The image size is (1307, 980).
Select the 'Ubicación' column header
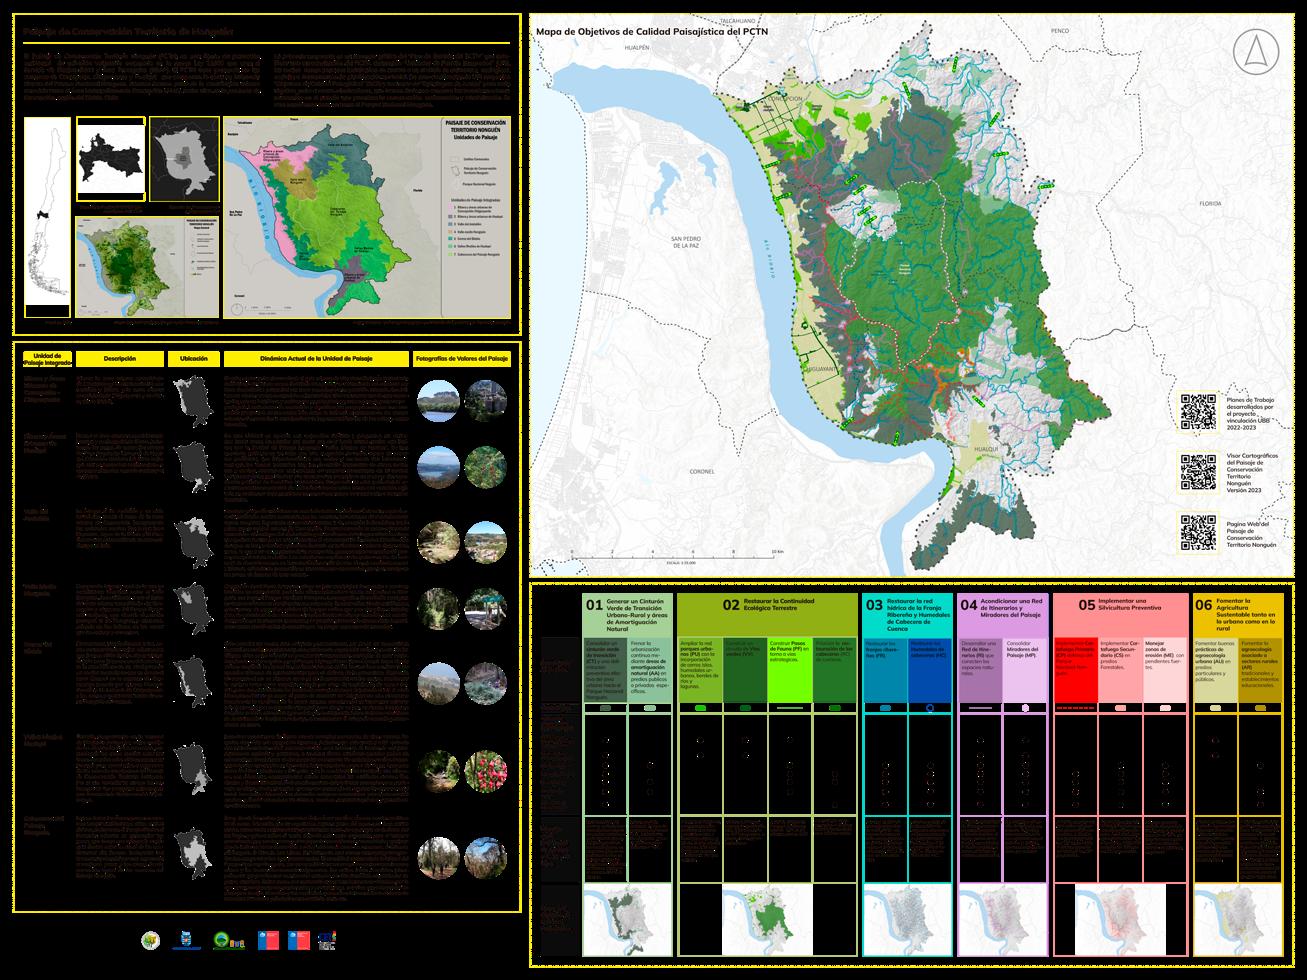tap(194, 358)
